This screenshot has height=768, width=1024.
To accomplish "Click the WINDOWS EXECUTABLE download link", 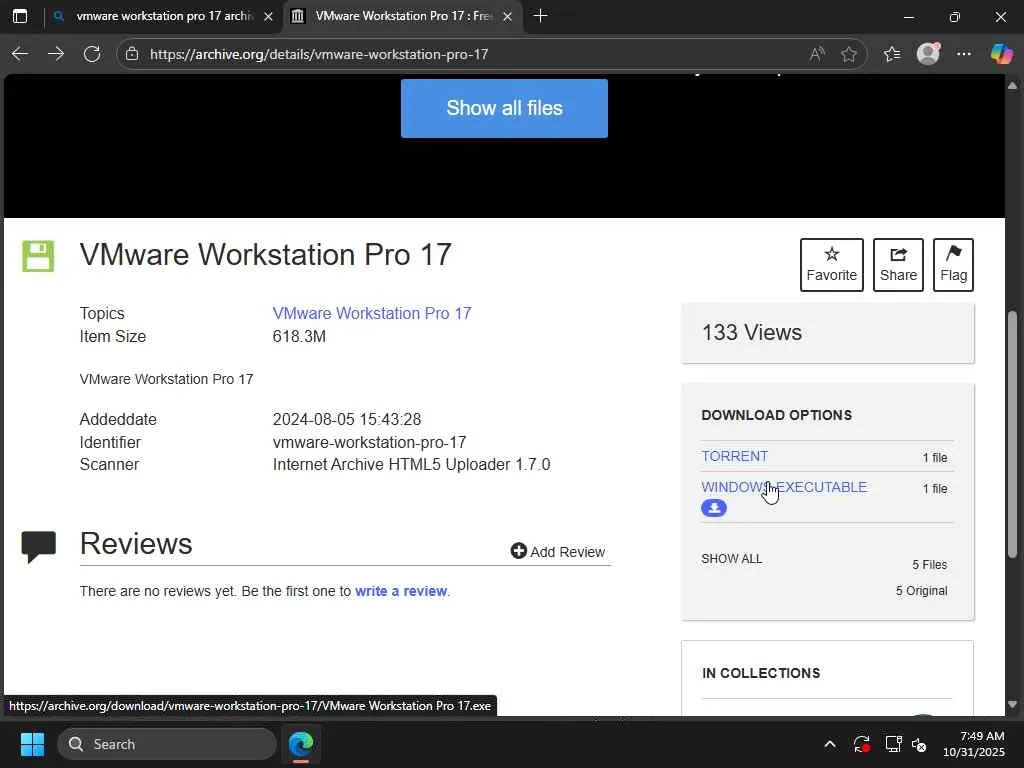I will click(784, 487).
